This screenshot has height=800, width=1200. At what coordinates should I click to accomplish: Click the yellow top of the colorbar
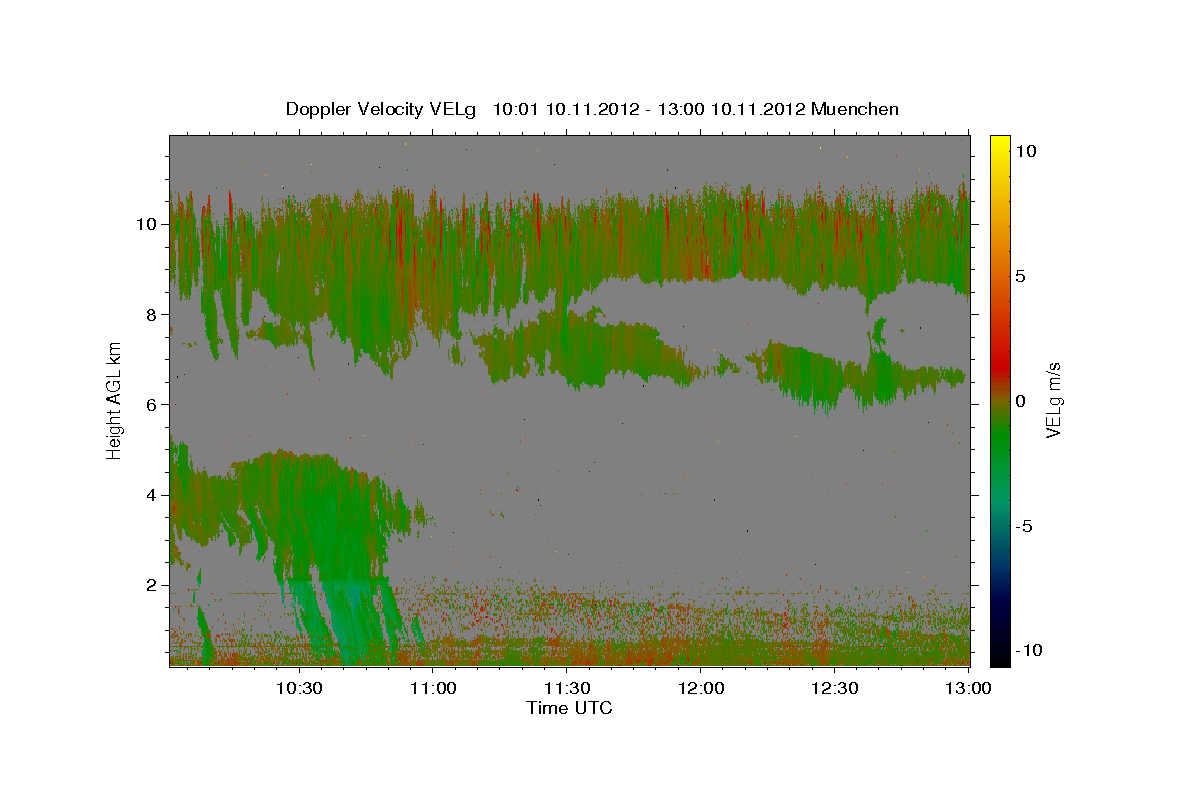(1000, 142)
